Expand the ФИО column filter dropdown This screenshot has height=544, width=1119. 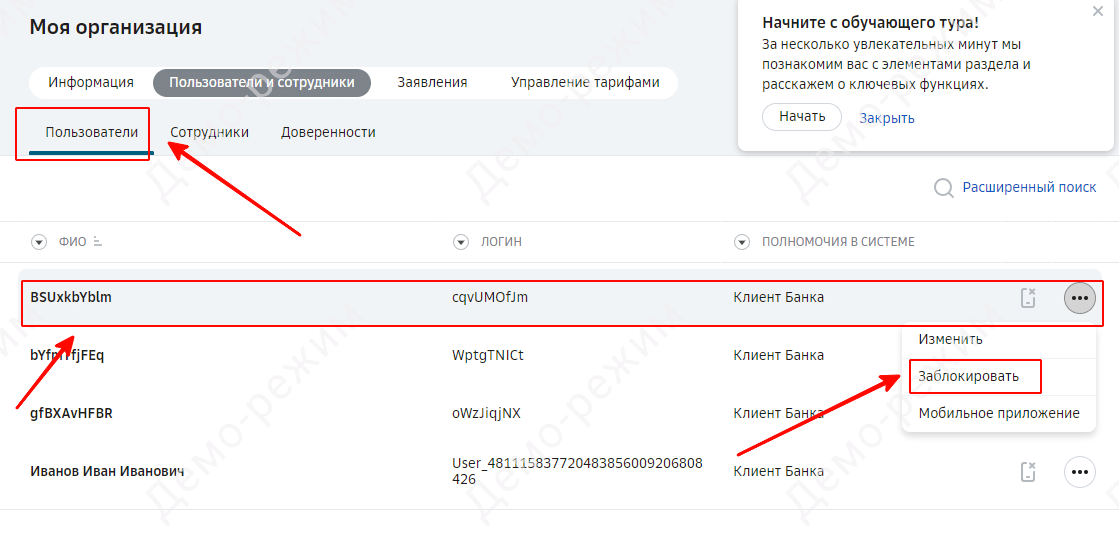[39, 242]
